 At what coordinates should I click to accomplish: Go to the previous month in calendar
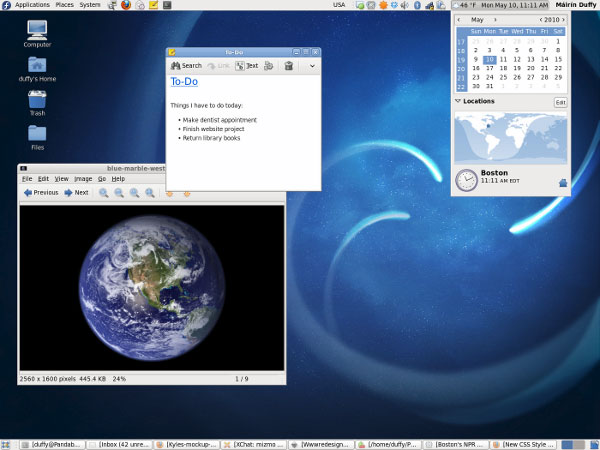tap(459, 19)
